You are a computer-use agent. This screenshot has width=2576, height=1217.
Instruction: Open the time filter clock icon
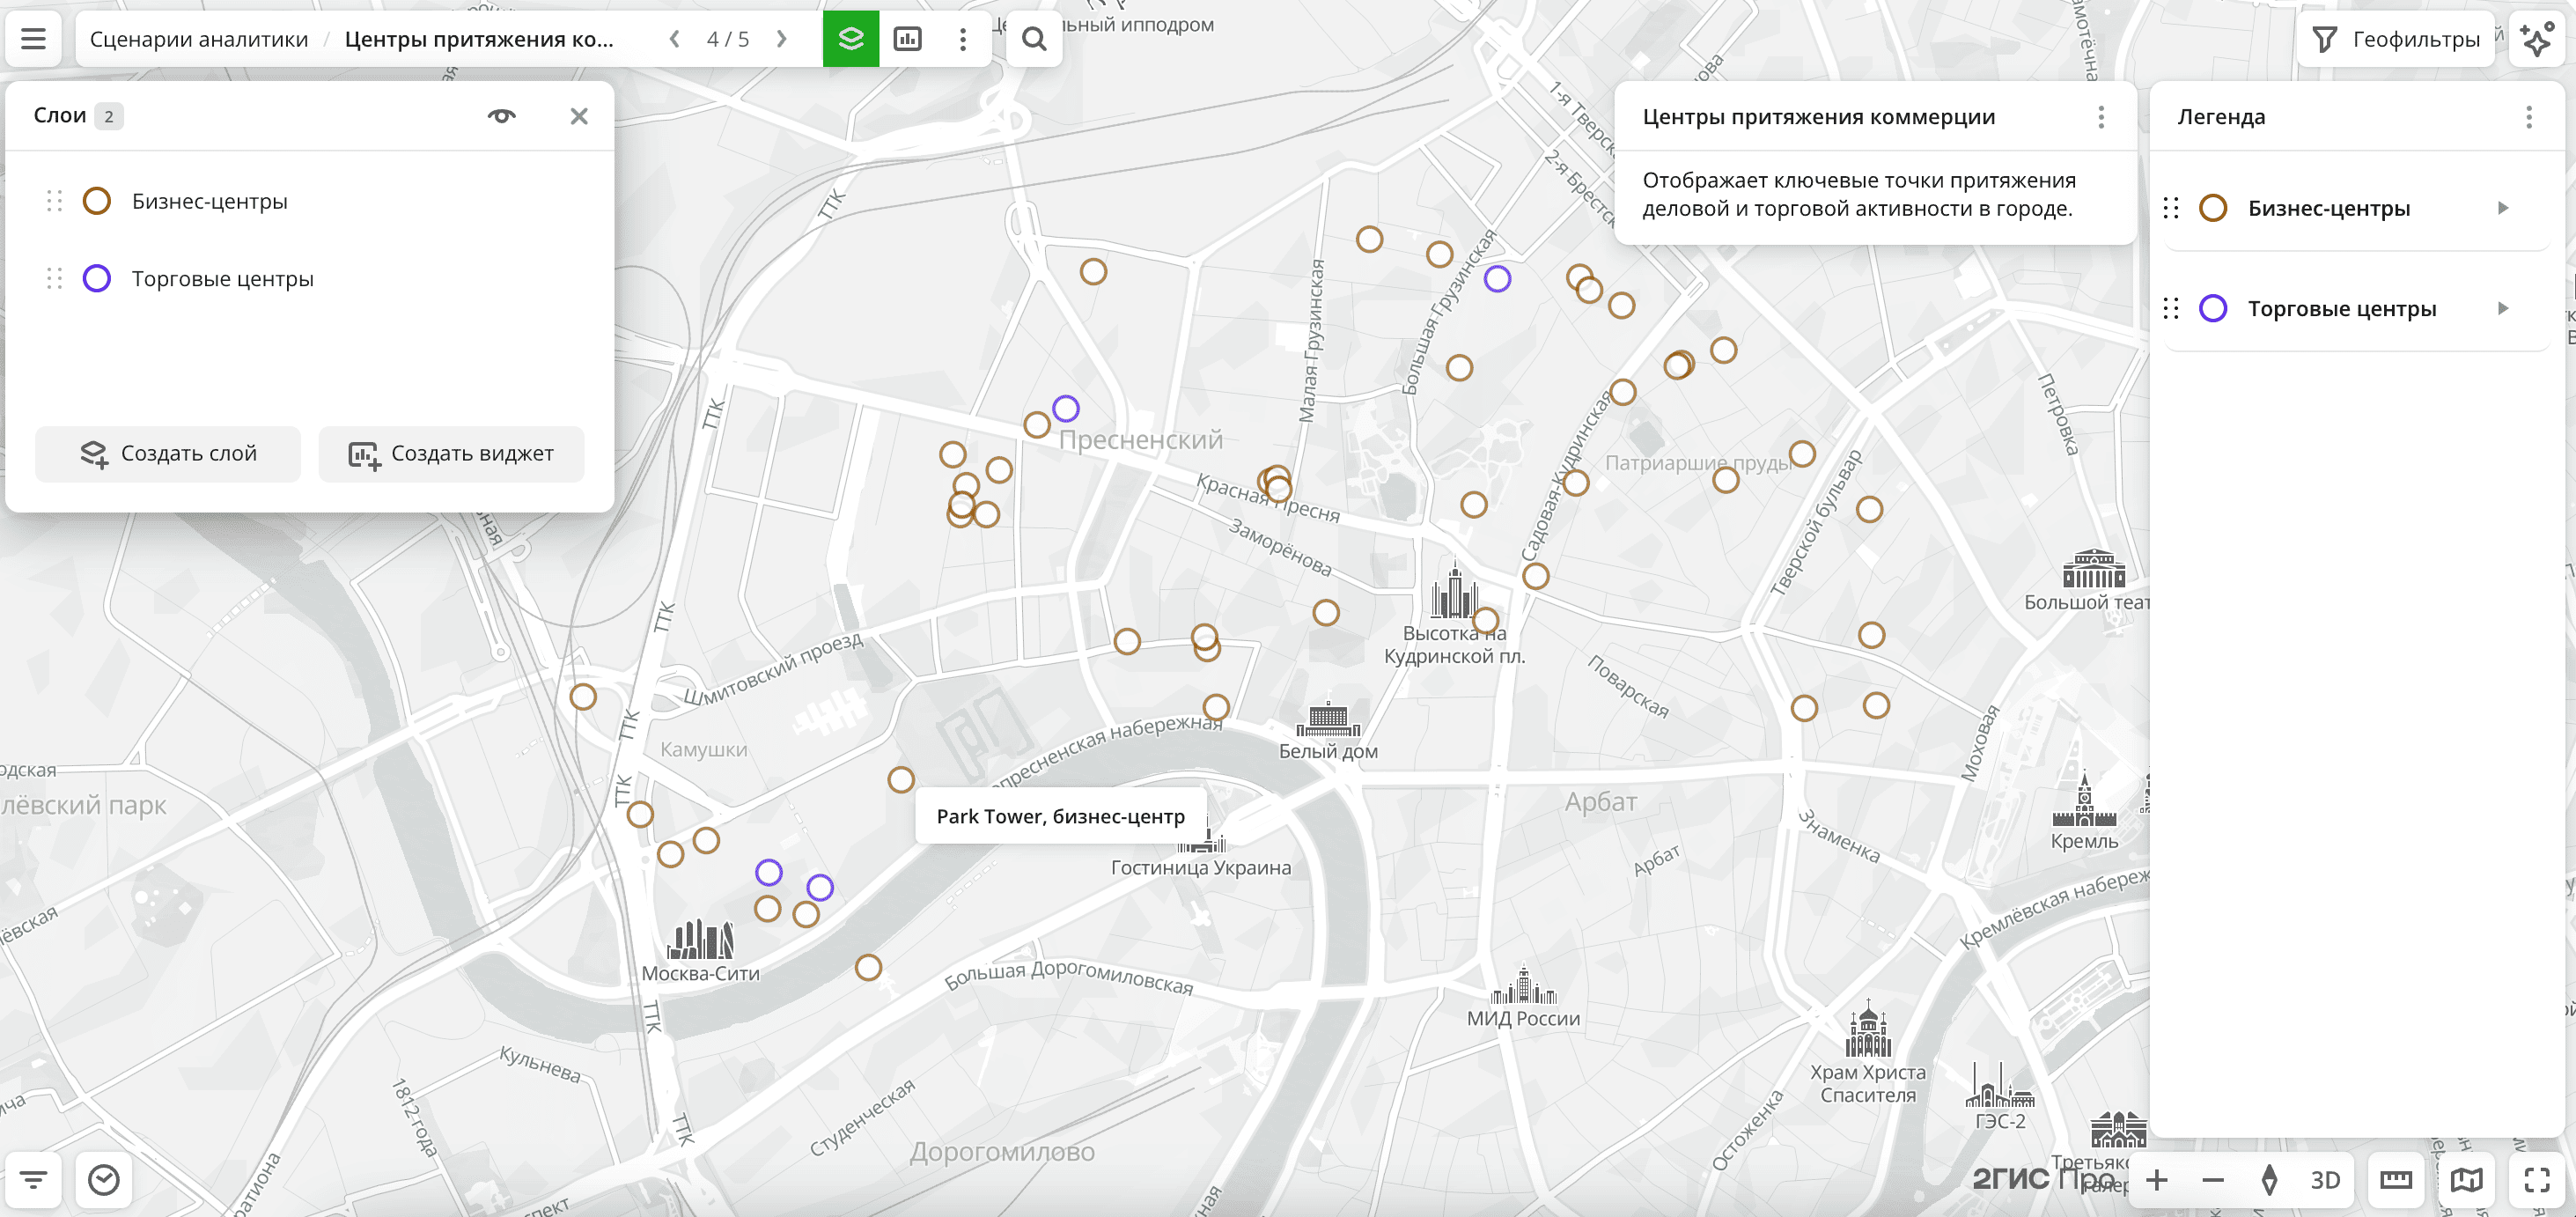[x=104, y=1180]
